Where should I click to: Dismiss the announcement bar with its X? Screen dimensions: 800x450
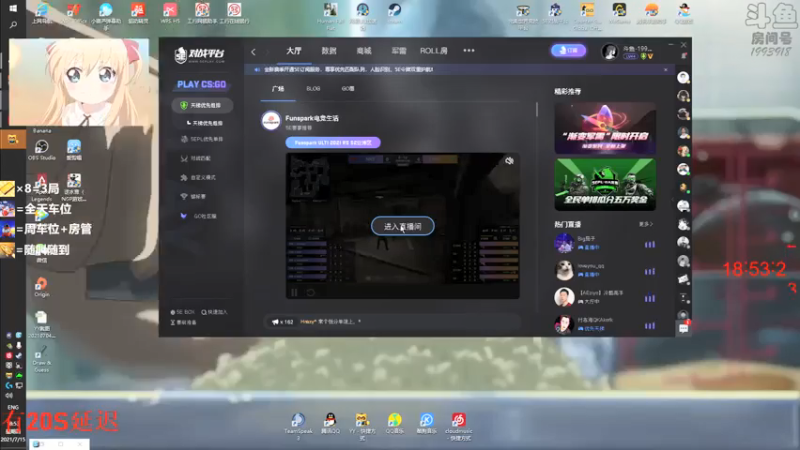665,69
